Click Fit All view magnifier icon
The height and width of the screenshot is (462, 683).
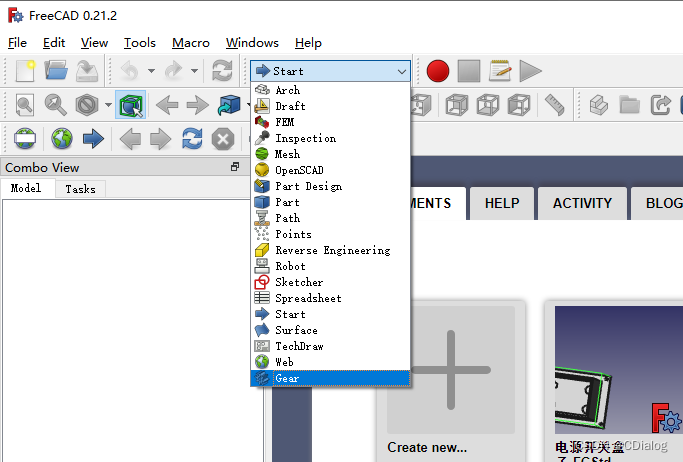pos(25,105)
